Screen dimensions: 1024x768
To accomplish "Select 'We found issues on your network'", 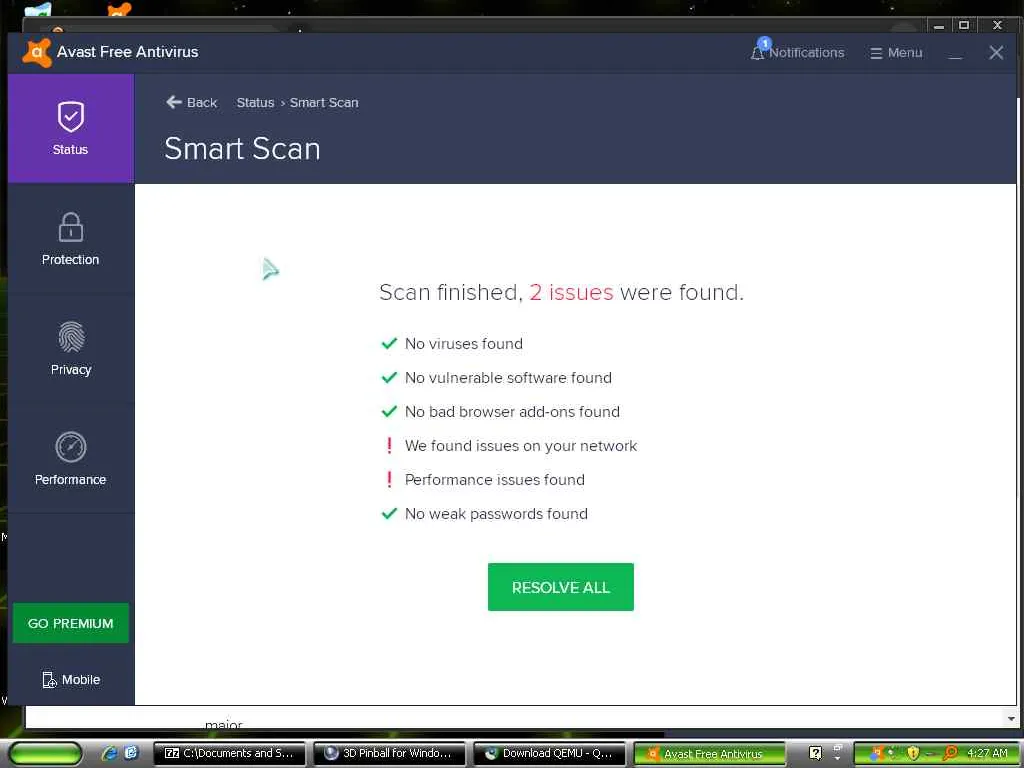I will pos(520,445).
